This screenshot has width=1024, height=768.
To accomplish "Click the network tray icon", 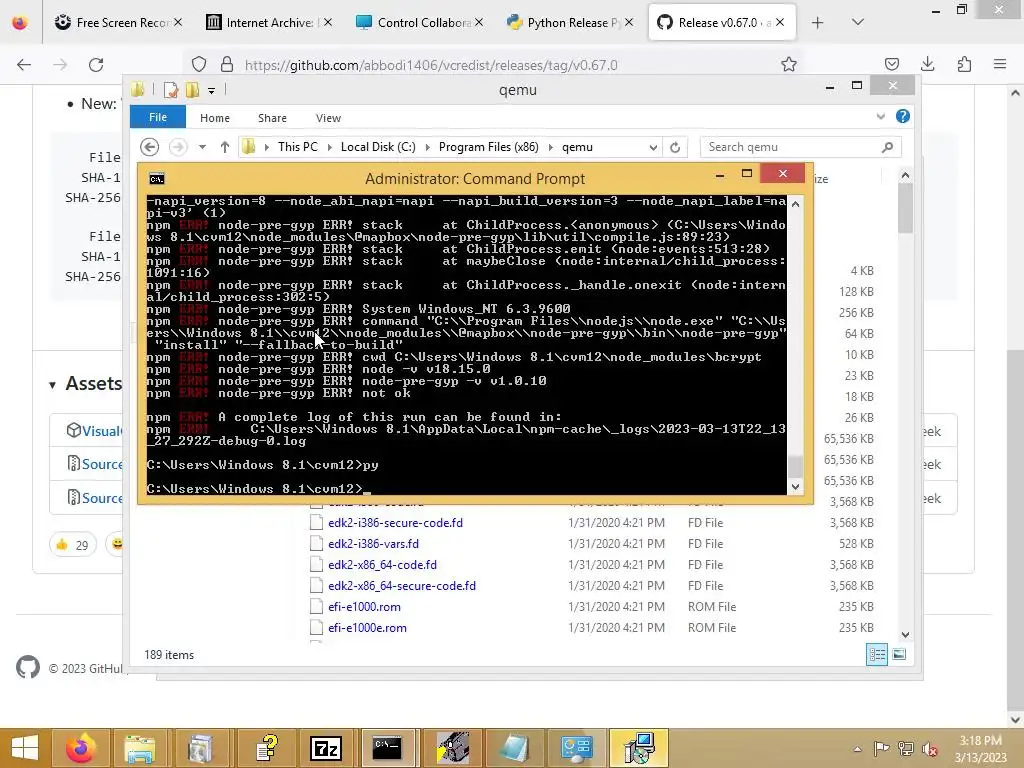I will coord(906,749).
